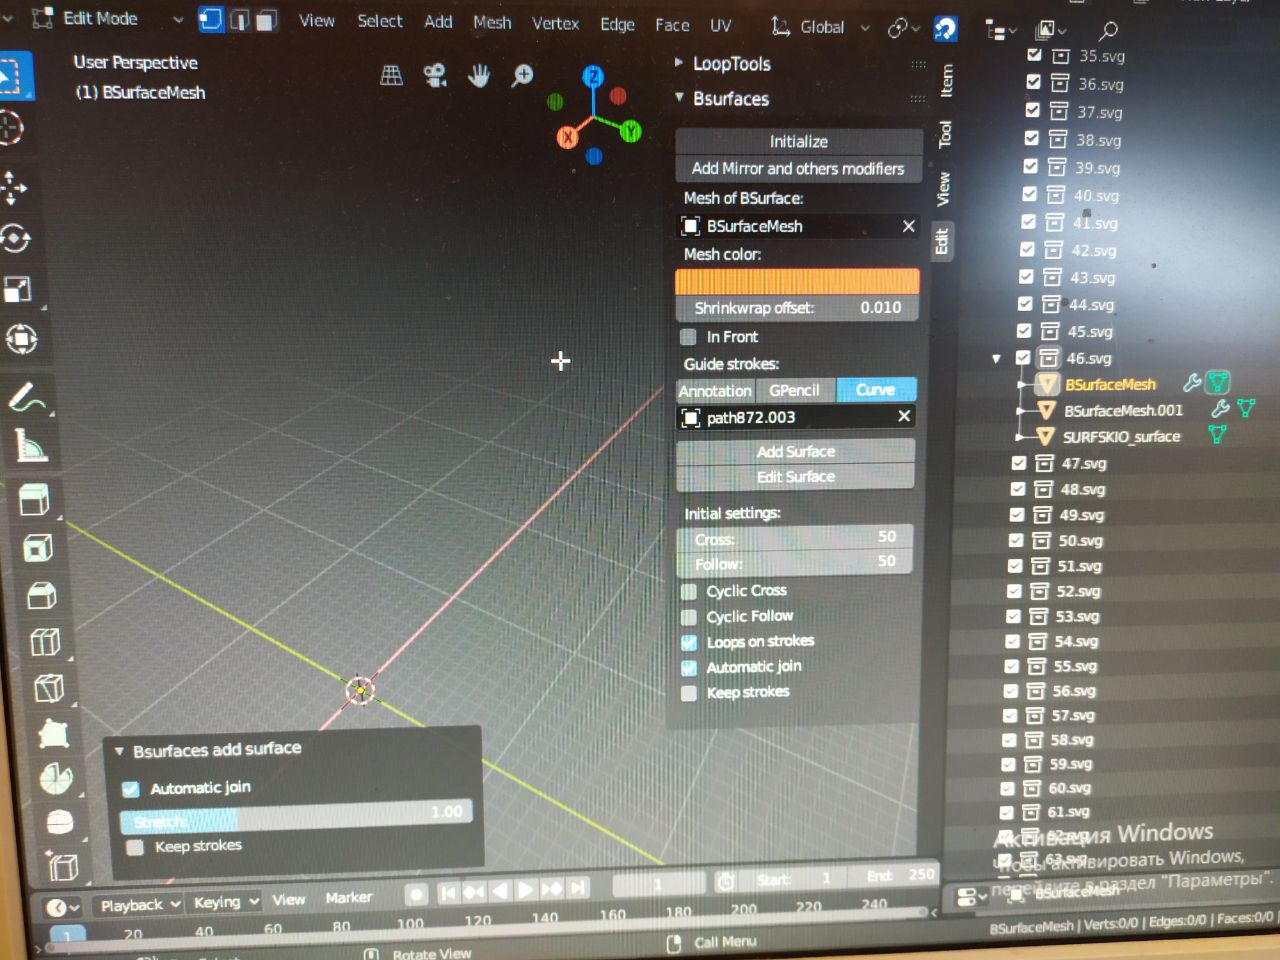Adjust the Cross initial setting slider
Viewport: 1280px width, 960px height.
[795, 538]
